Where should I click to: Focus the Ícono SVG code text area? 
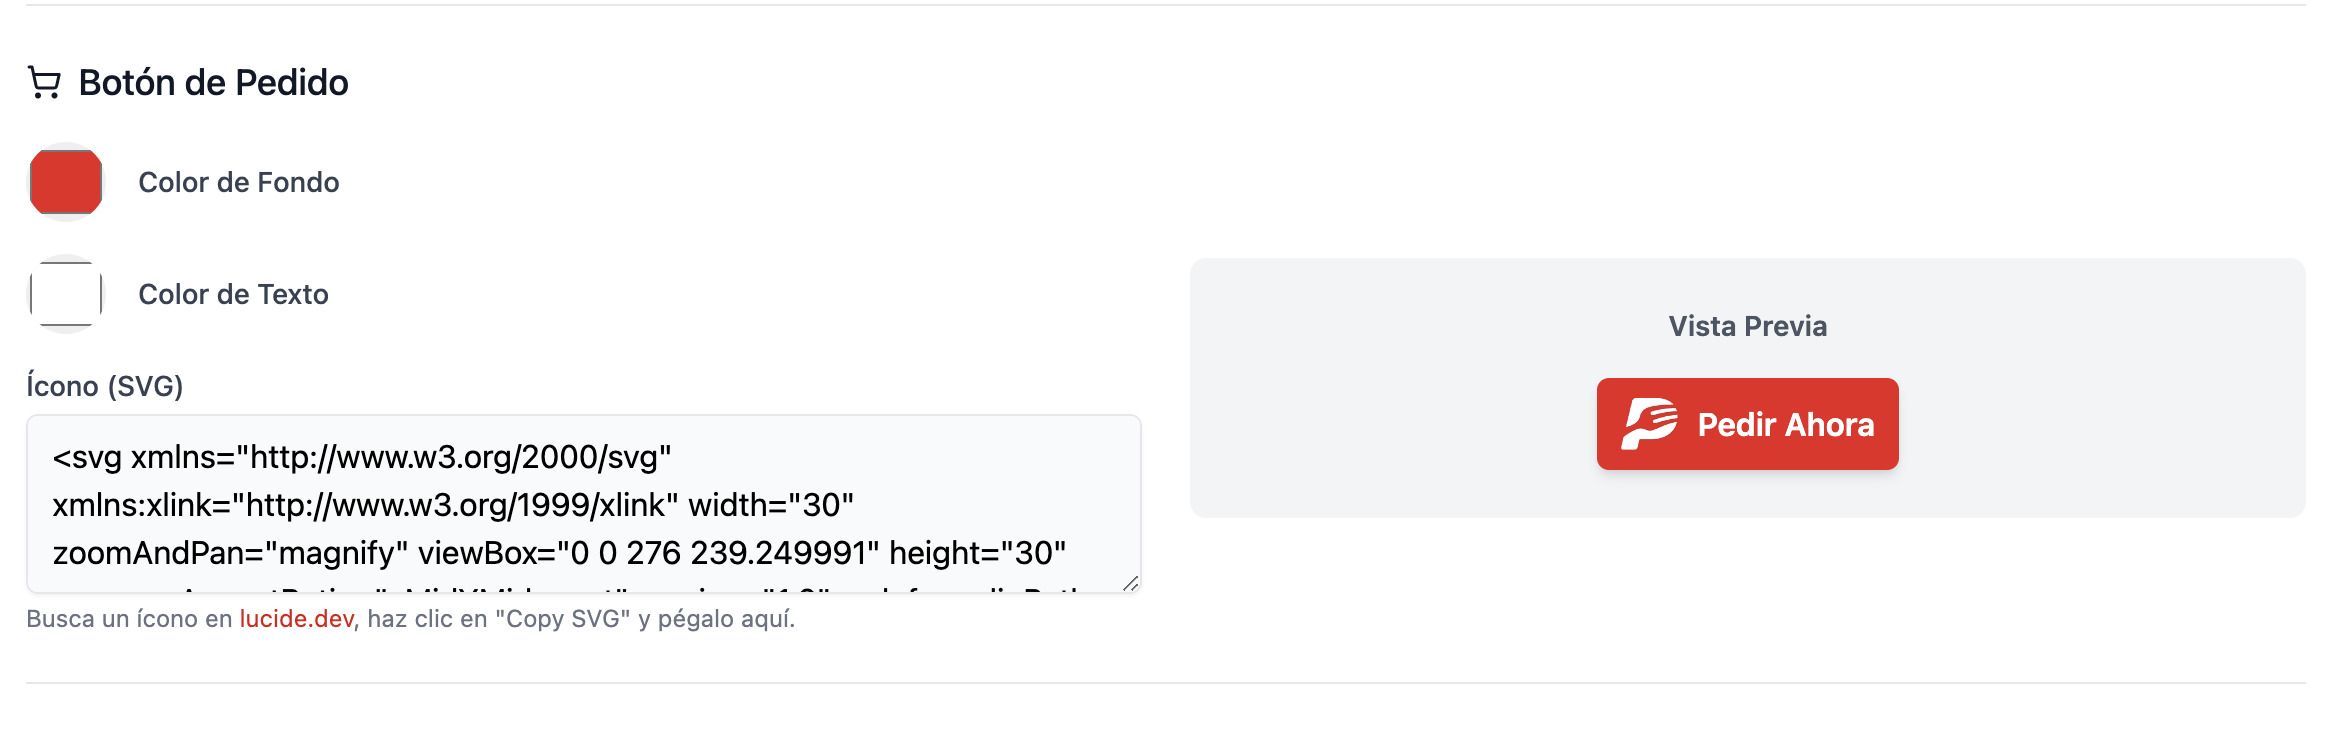pyautogui.click(x=583, y=504)
